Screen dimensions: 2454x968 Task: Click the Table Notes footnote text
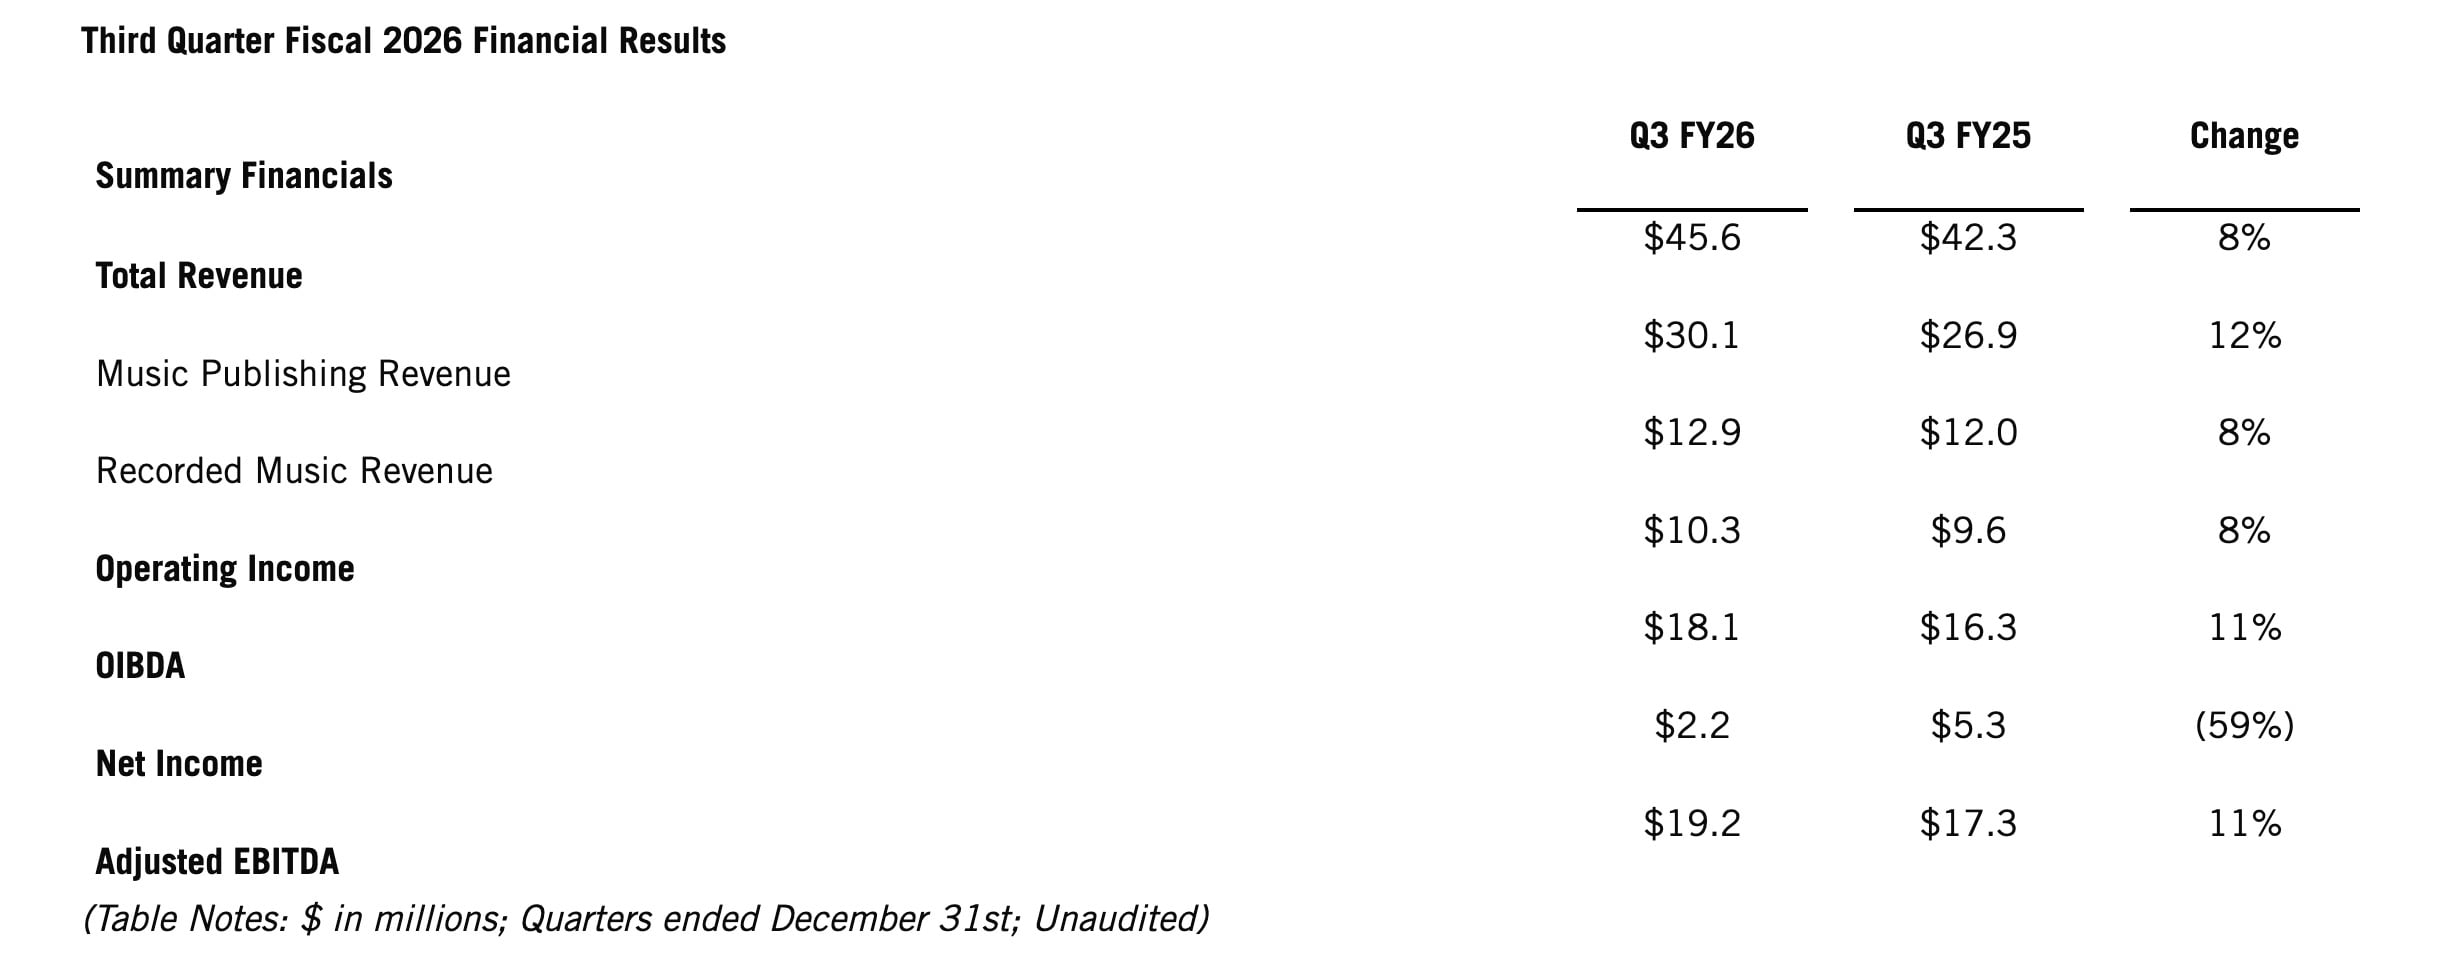tap(646, 919)
